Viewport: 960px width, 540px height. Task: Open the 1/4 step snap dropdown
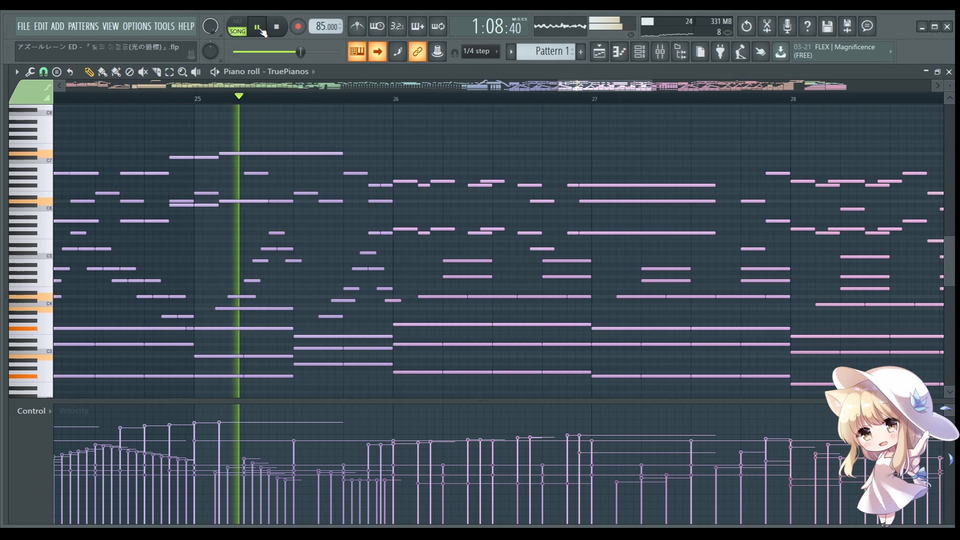tap(480, 51)
